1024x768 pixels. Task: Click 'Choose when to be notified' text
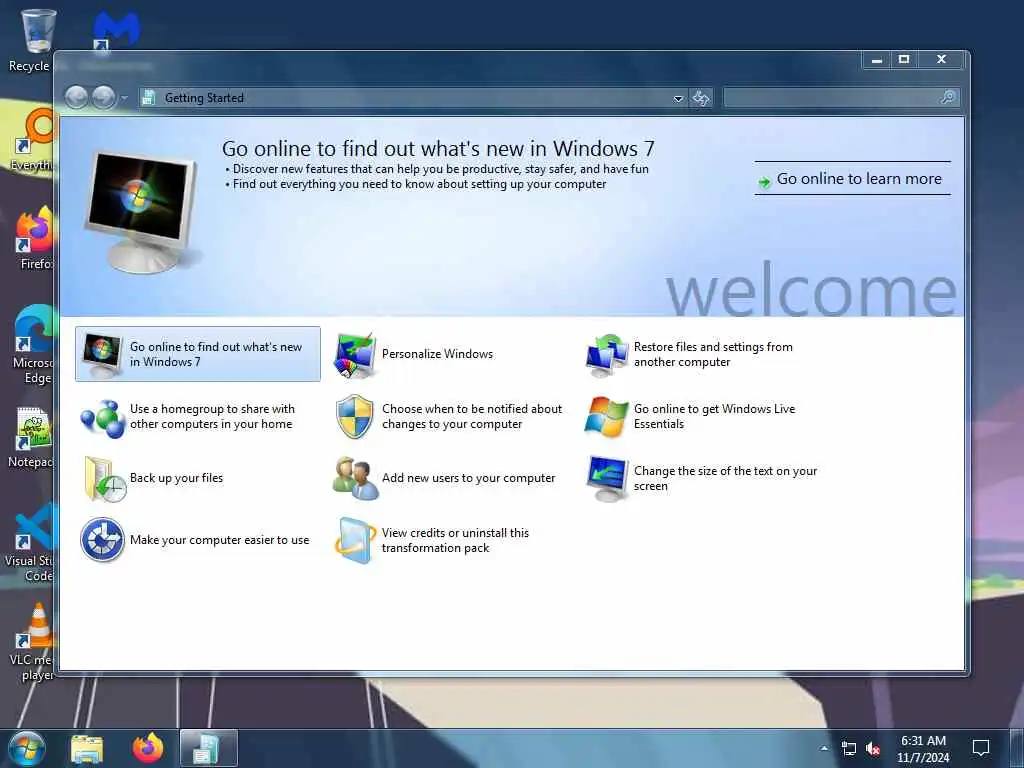click(472, 417)
